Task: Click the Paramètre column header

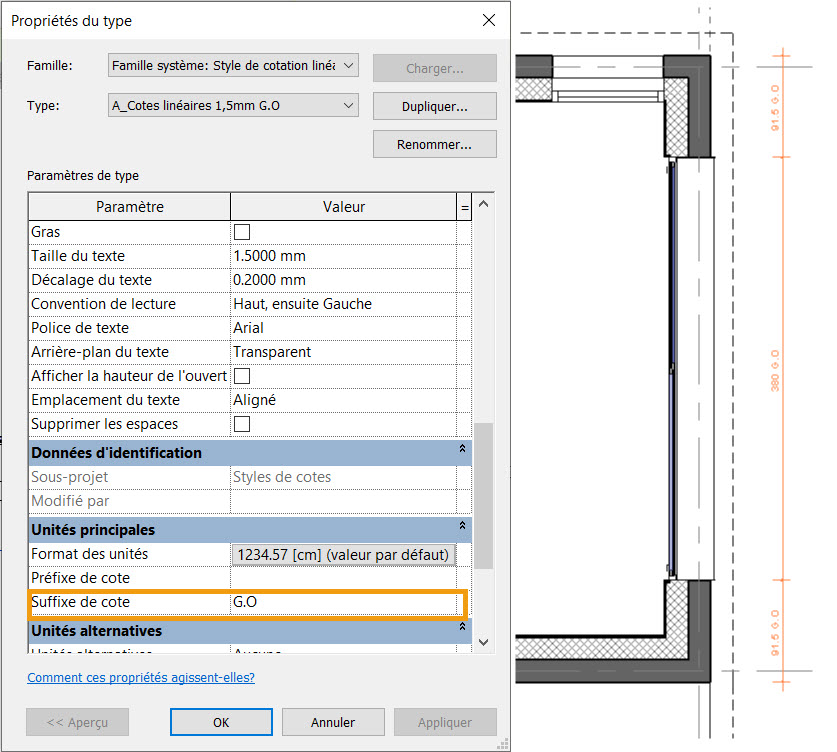Action: (x=130, y=207)
